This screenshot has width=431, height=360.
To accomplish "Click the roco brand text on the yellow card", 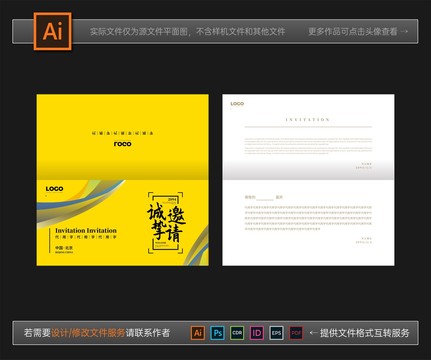I will 122,144.
